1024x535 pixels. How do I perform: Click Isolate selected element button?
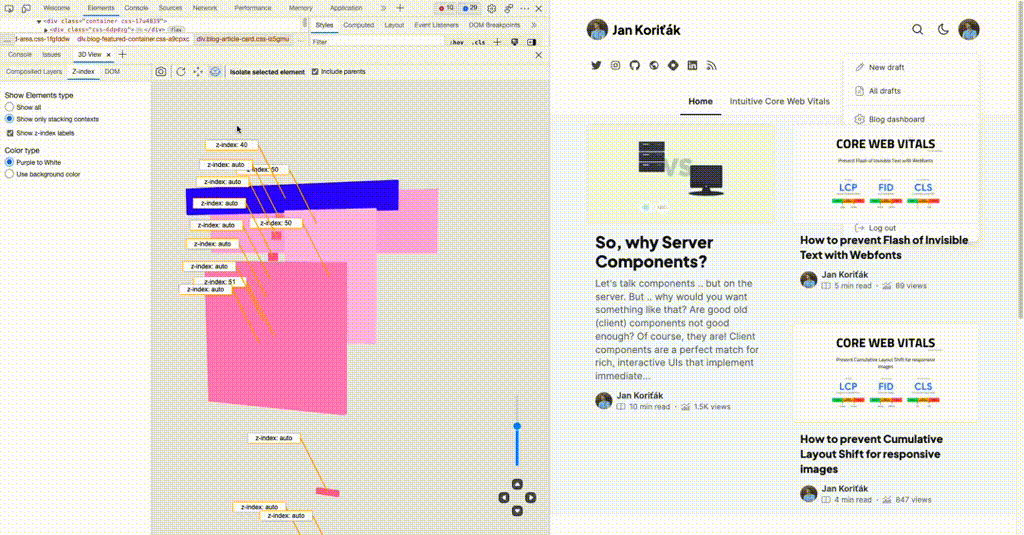(x=267, y=72)
